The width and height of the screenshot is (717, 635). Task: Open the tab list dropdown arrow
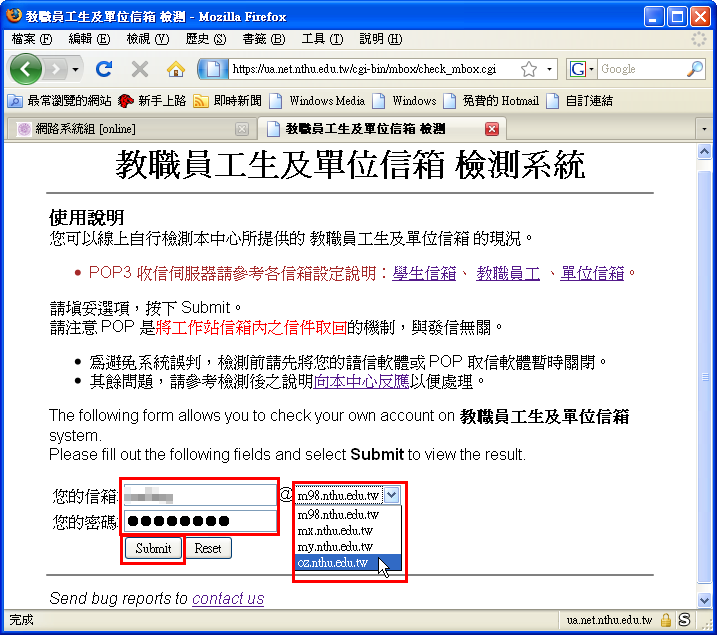click(704, 129)
